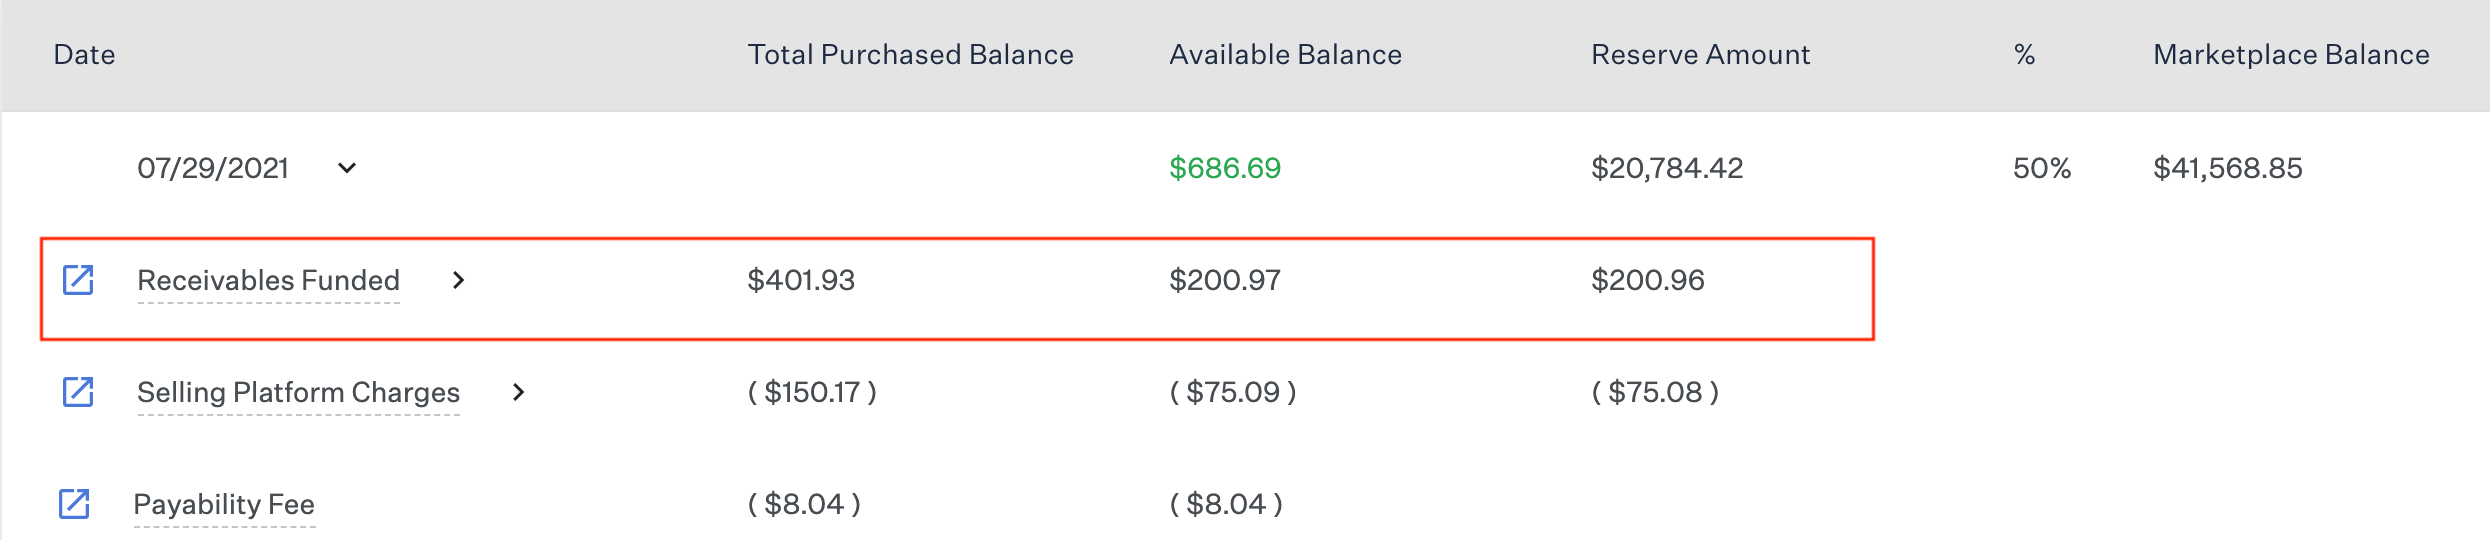Click the $41,568.85 marketplace balance value
2490x540 pixels.
pos(2228,168)
